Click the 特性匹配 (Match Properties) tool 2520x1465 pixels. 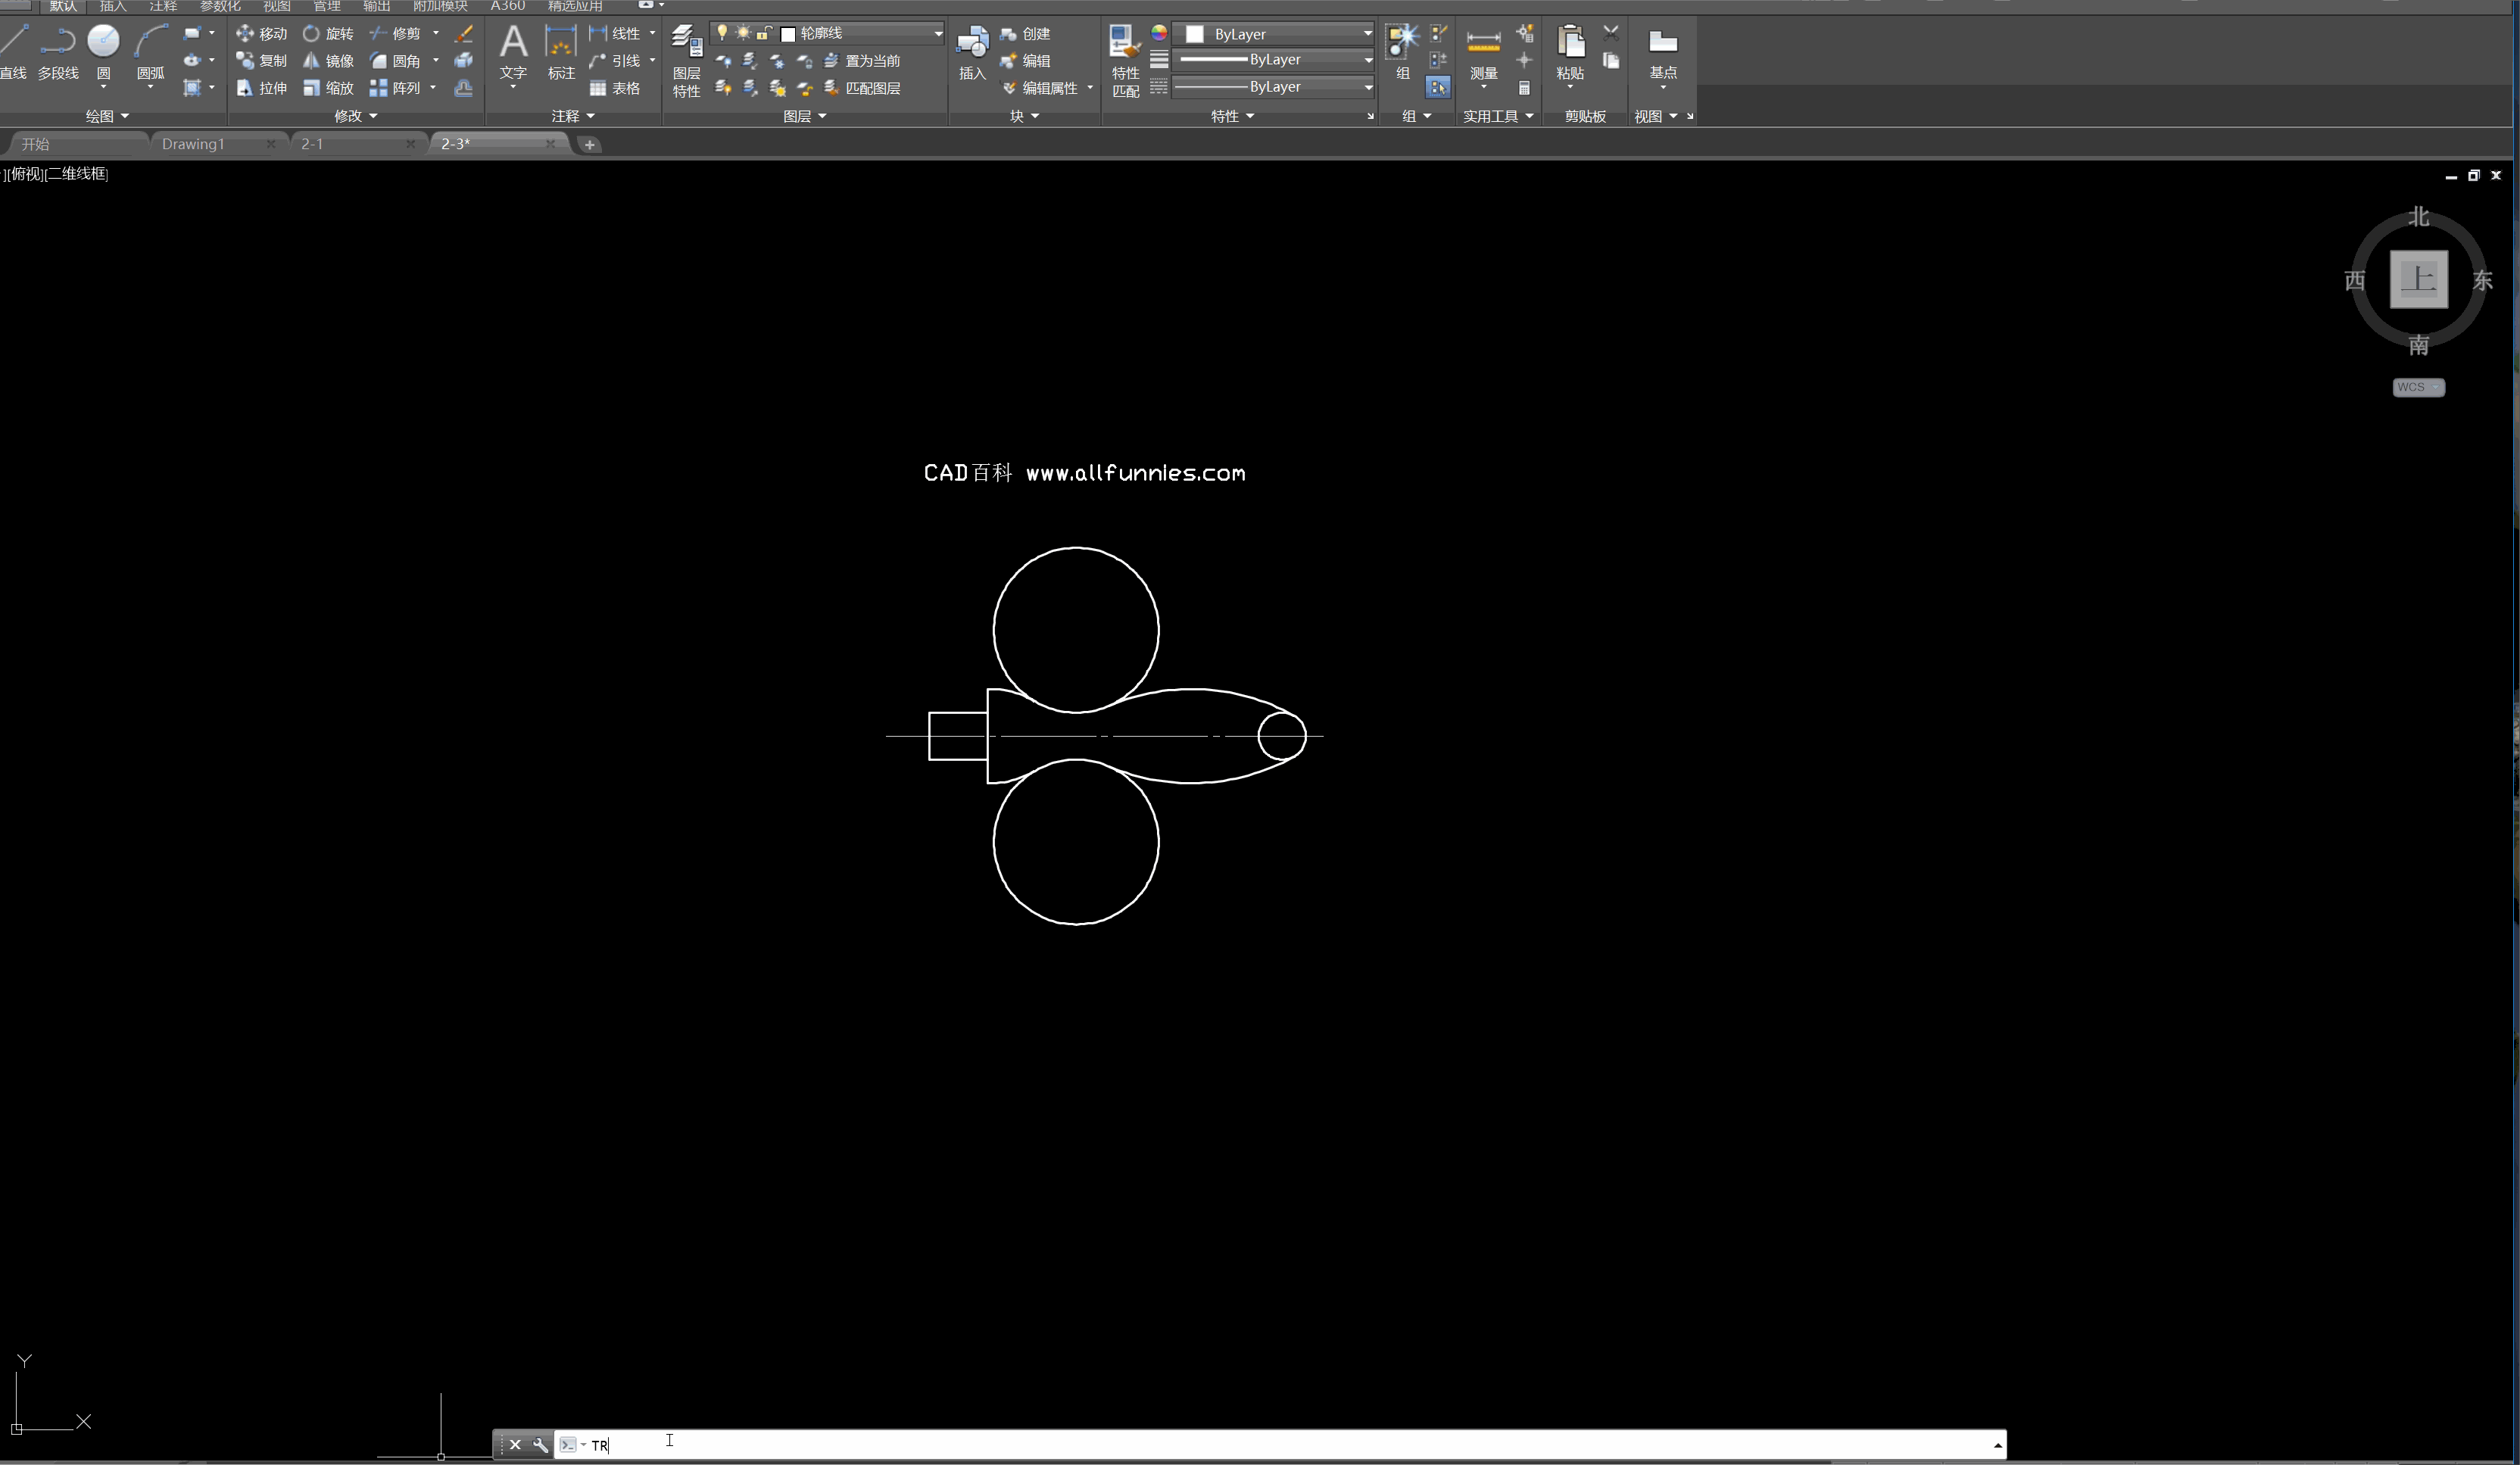1126,60
